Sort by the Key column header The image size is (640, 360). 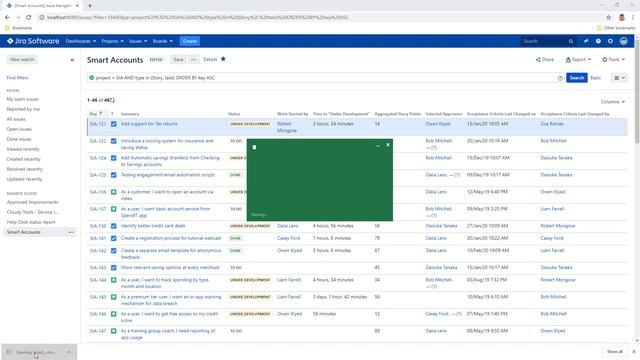tap(96, 114)
